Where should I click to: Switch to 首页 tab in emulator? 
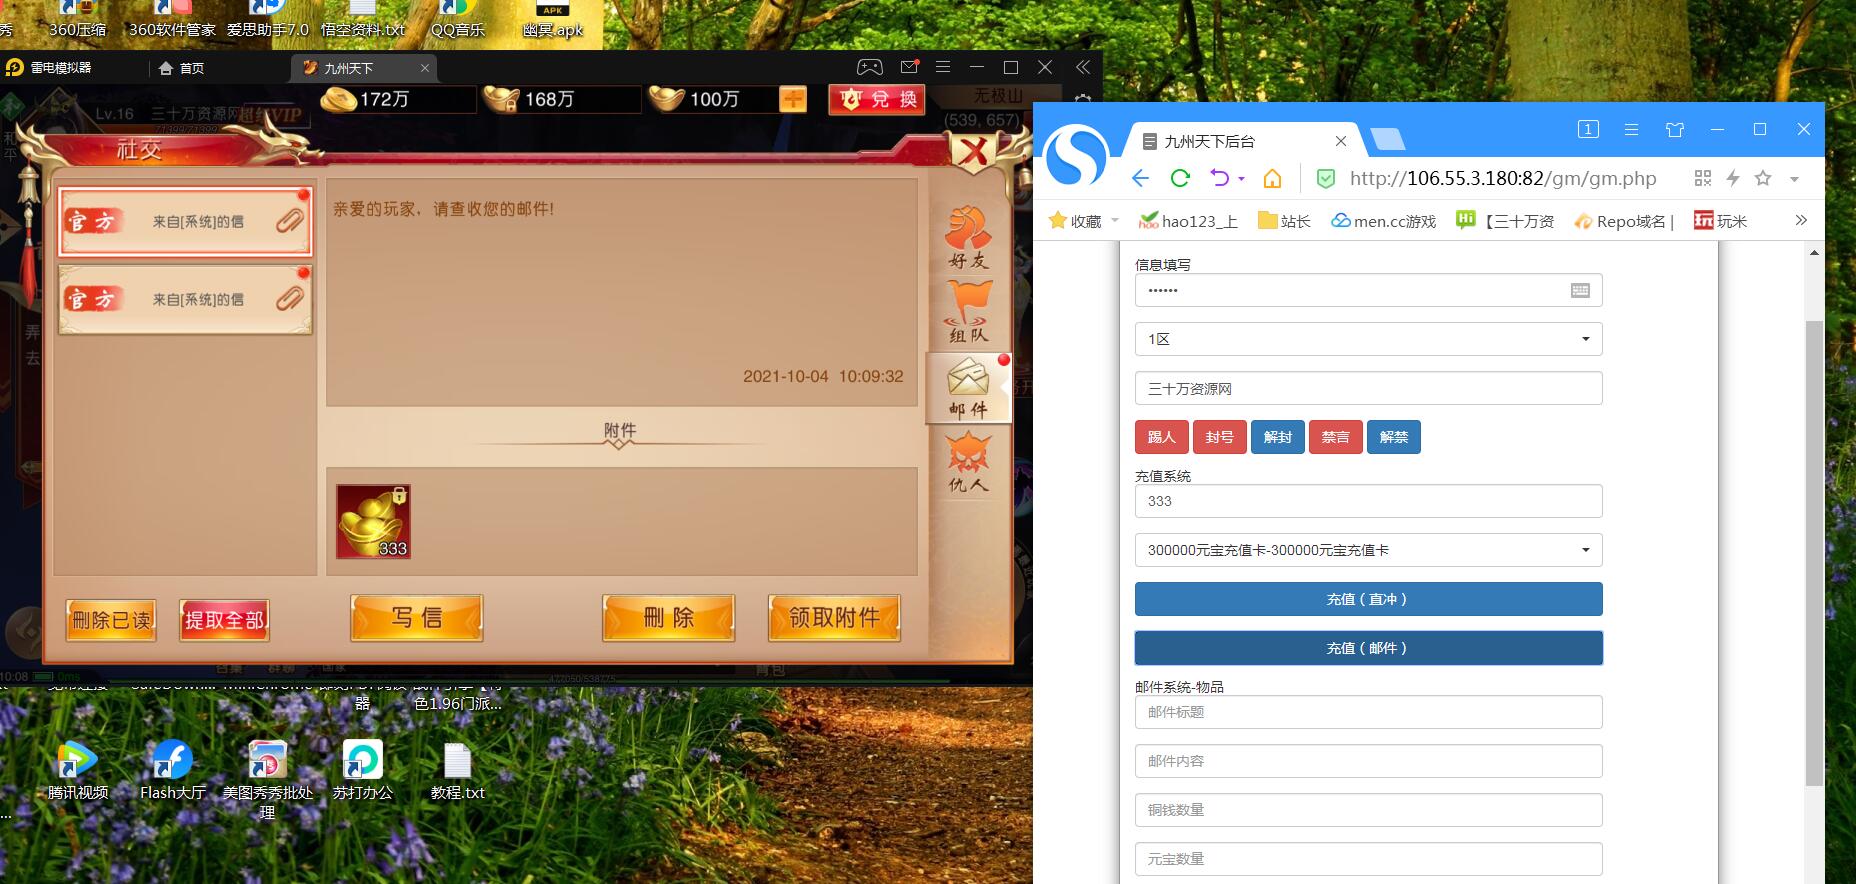[182, 68]
